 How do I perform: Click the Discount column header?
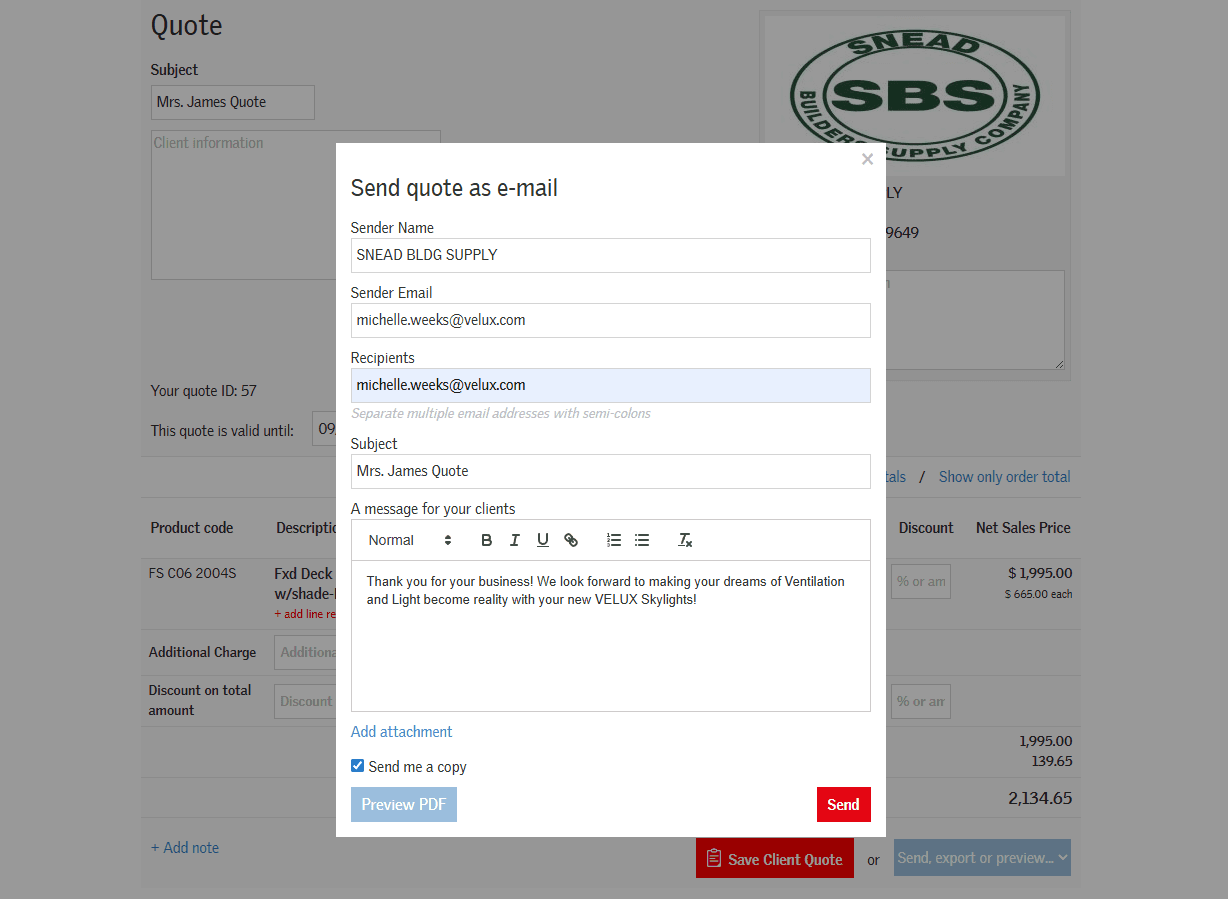click(926, 528)
